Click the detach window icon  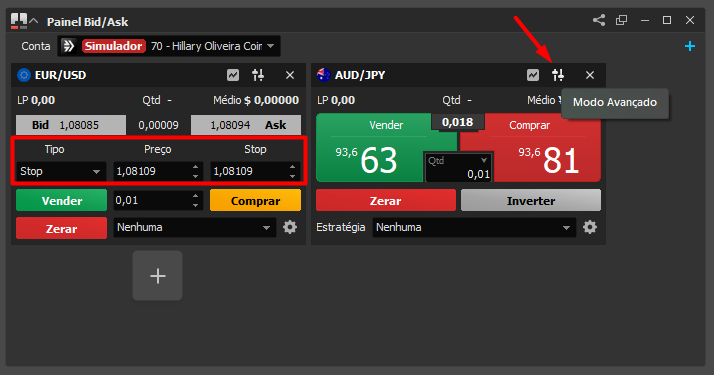coord(622,20)
